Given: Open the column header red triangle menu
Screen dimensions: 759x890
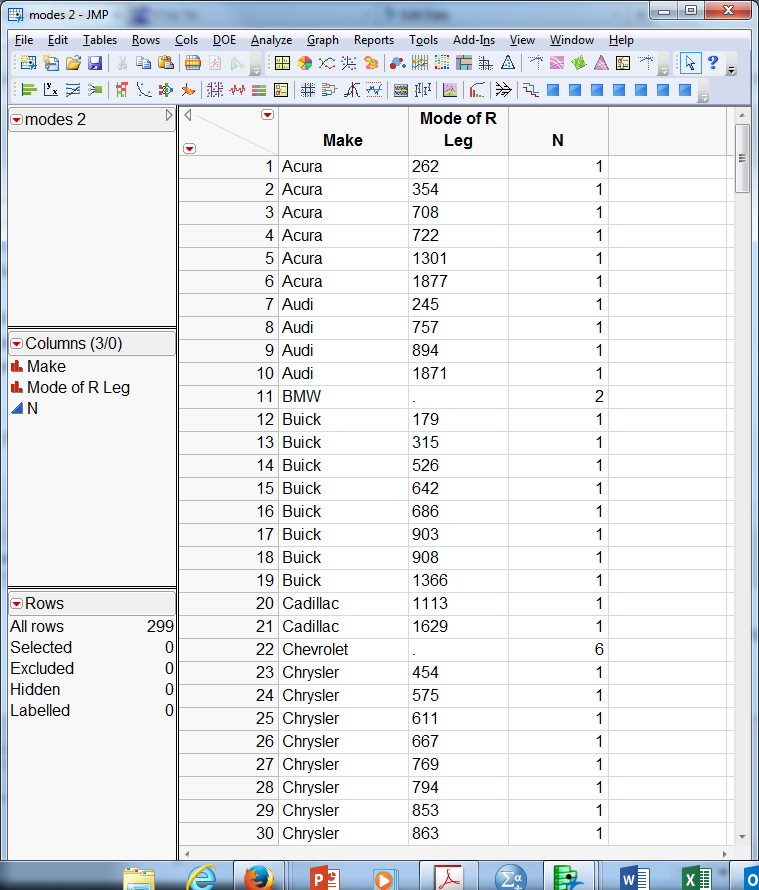Looking at the screenshot, I should tap(267, 115).
